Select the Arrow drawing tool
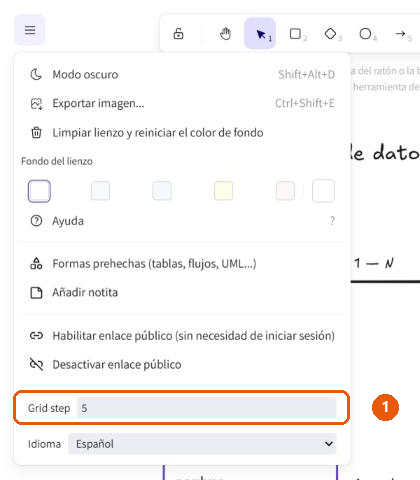The height and width of the screenshot is (480, 420). pyautogui.click(x=401, y=34)
